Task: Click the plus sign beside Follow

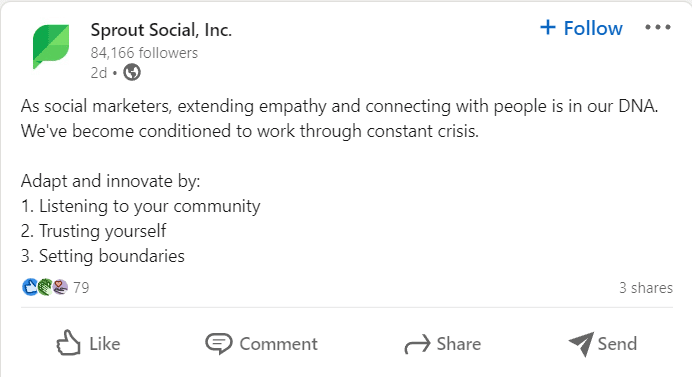Action: pos(548,27)
